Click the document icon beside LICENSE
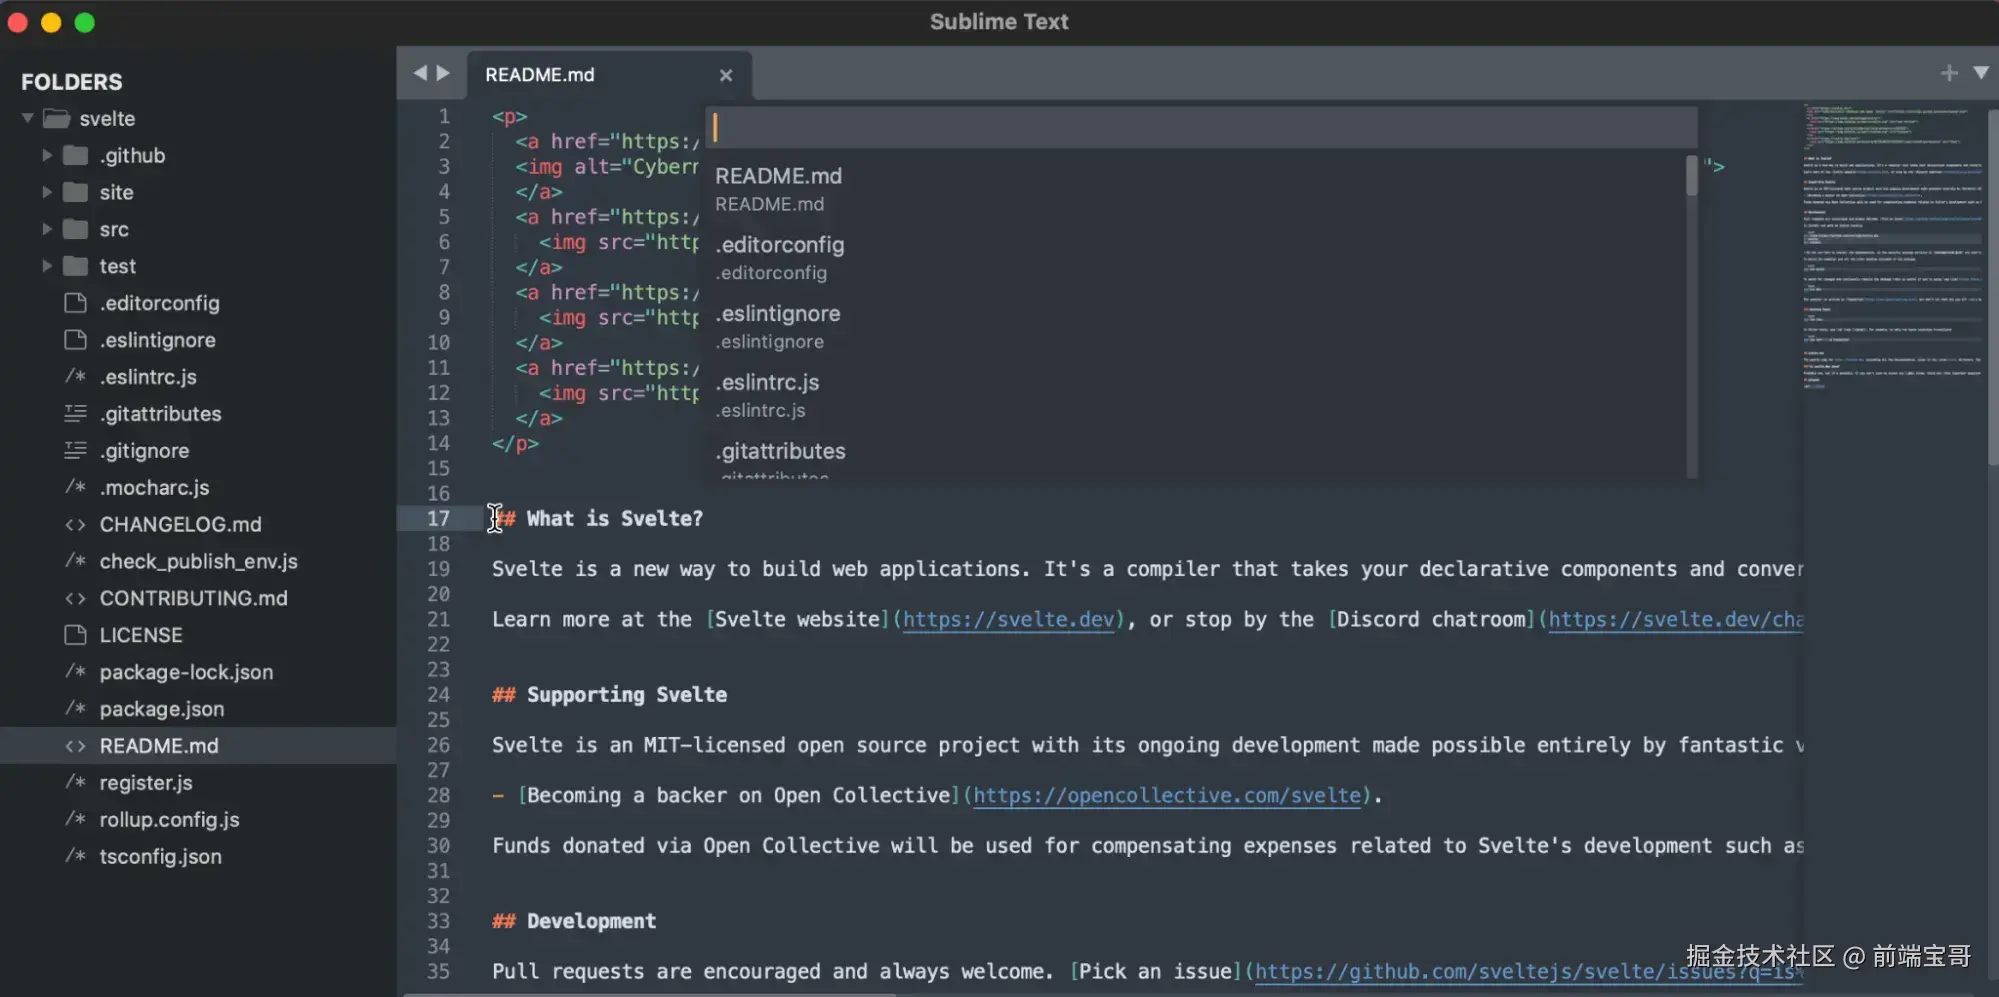The width and height of the screenshot is (1999, 997). pos(75,634)
